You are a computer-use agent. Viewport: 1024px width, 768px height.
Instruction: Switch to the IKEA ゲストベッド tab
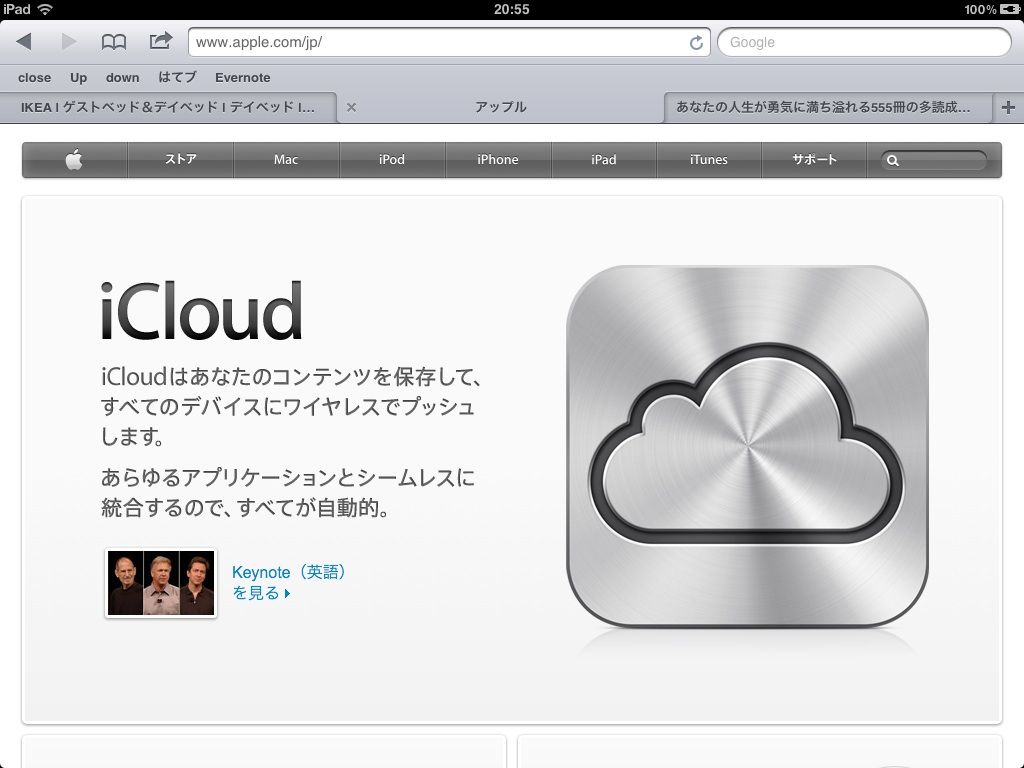168,107
